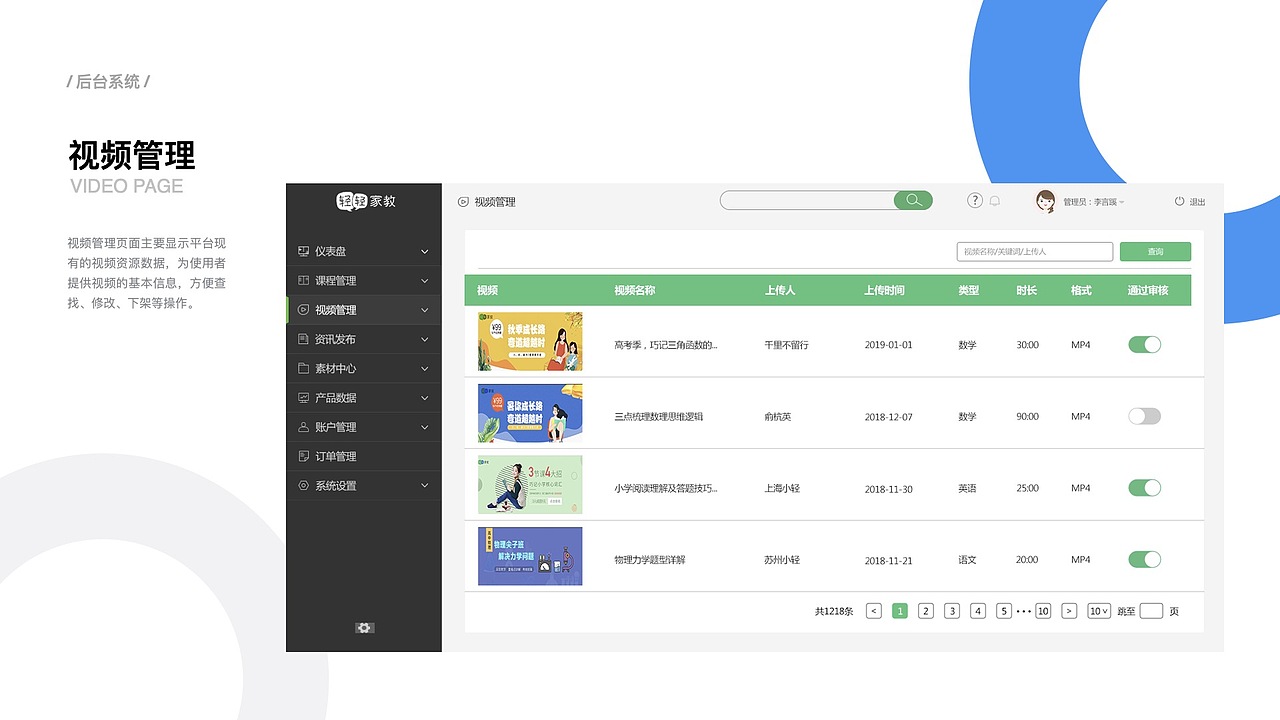Open the page size 10 dropdown

click(x=1098, y=610)
